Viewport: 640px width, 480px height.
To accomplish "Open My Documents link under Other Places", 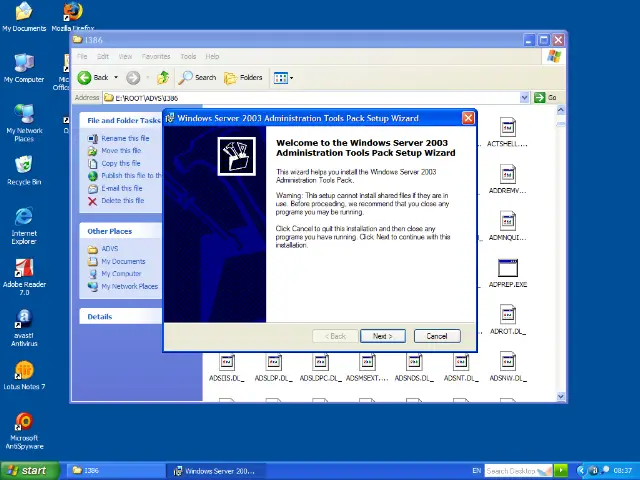I will [123, 261].
